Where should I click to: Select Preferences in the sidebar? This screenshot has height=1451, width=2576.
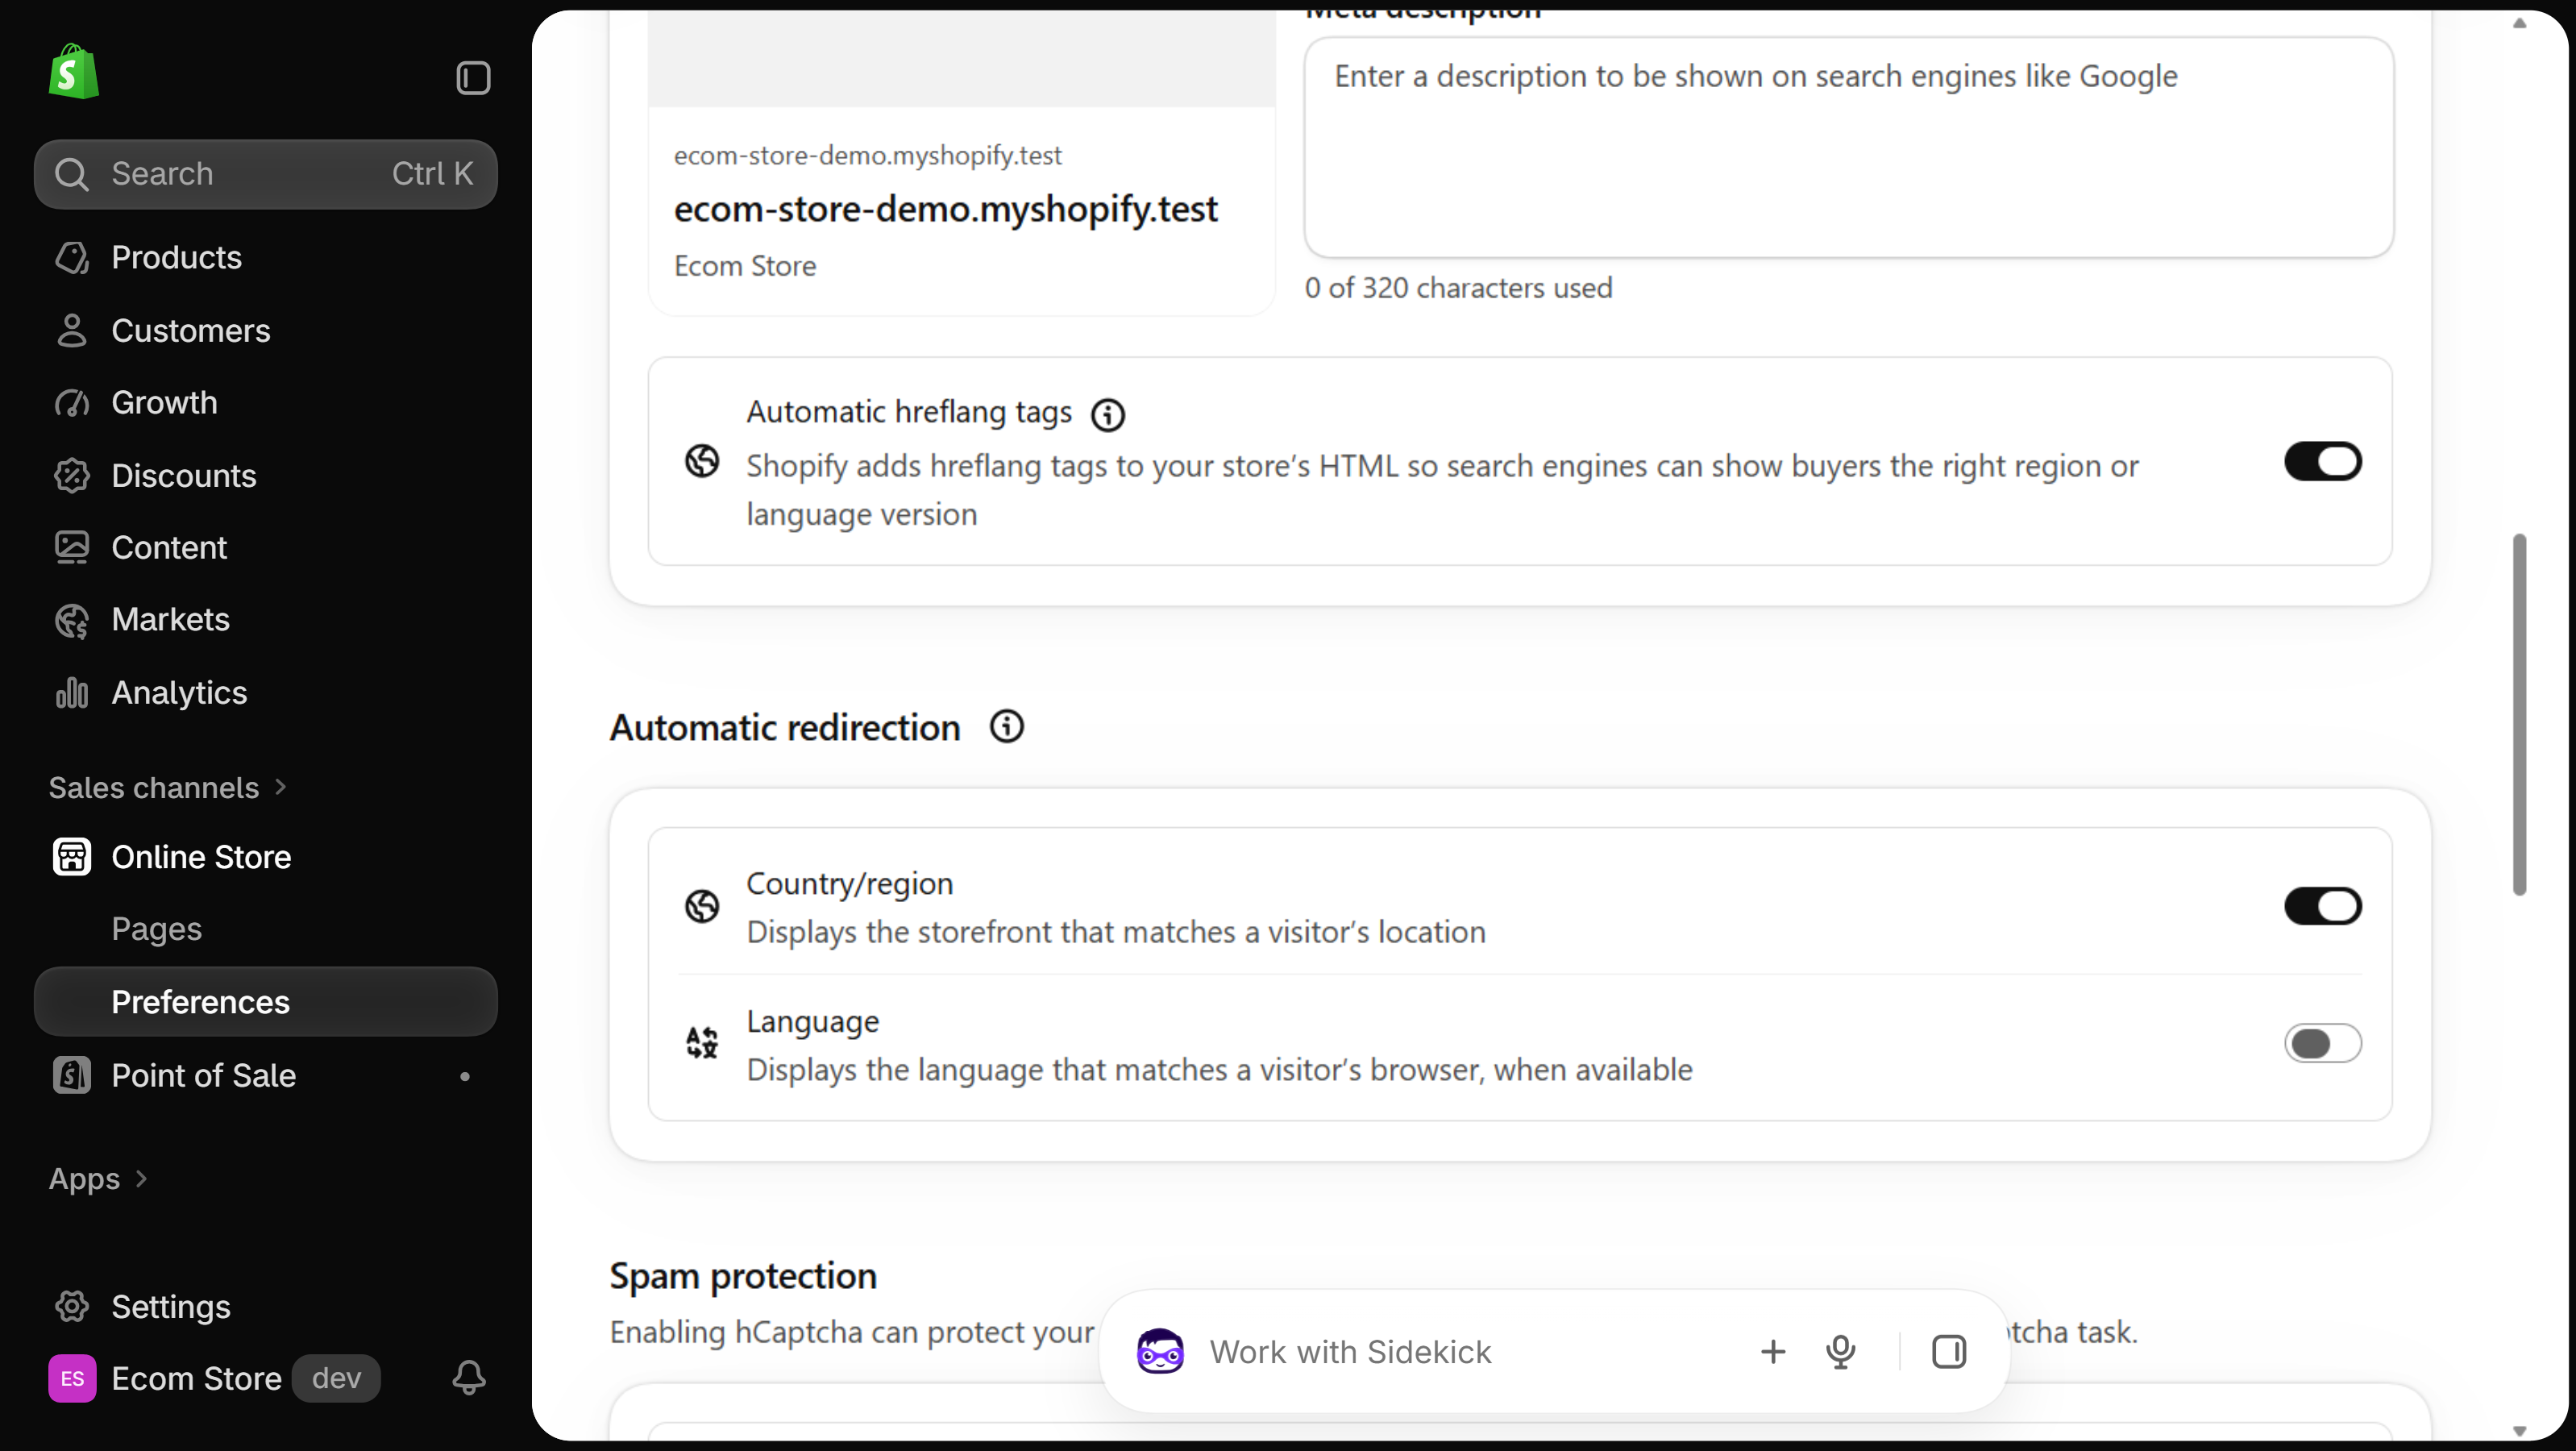(x=266, y=1002)
